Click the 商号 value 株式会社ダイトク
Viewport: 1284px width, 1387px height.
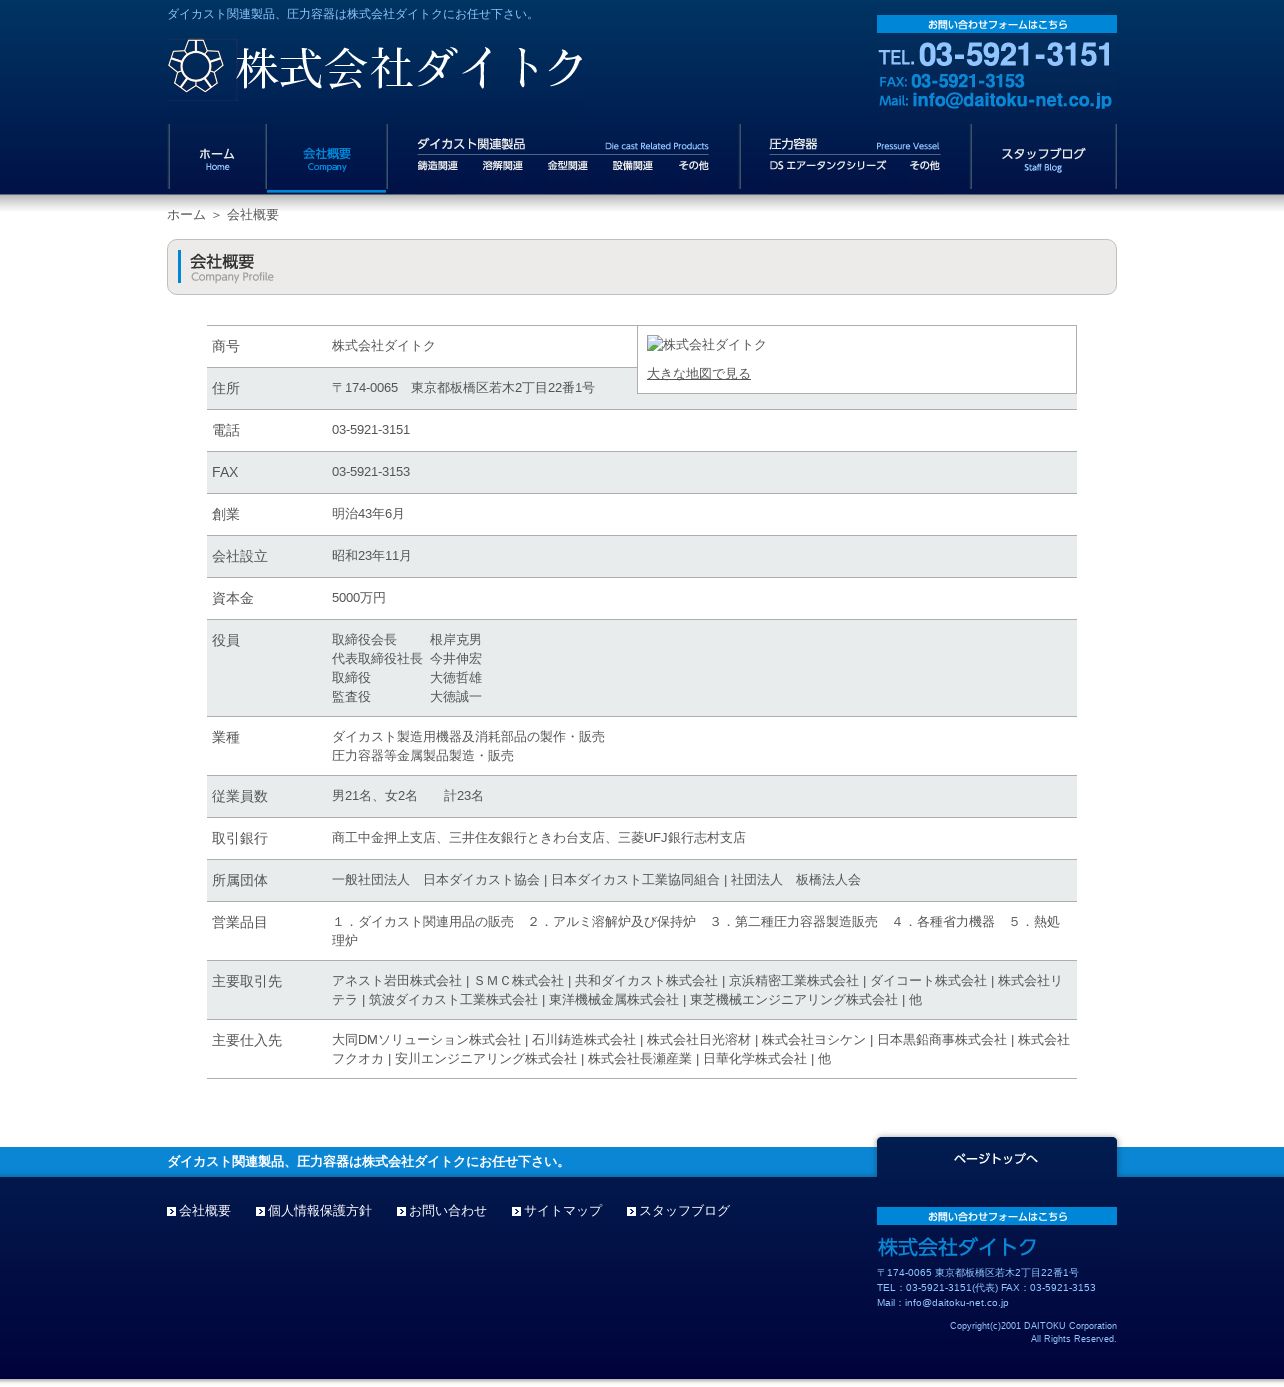[384, 346]
